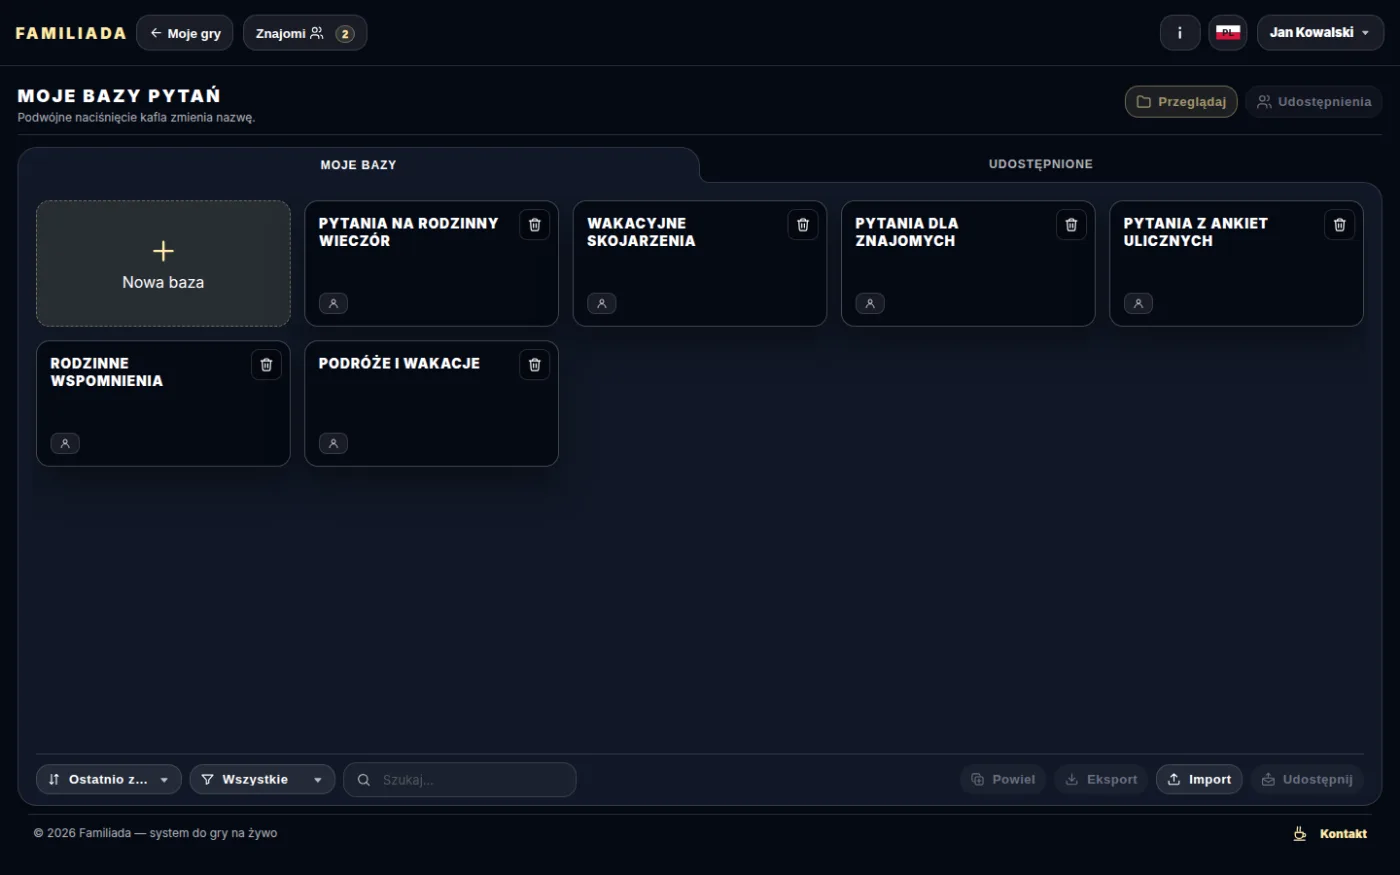Focus the Szukaj search field

click(x=460, y=780)
